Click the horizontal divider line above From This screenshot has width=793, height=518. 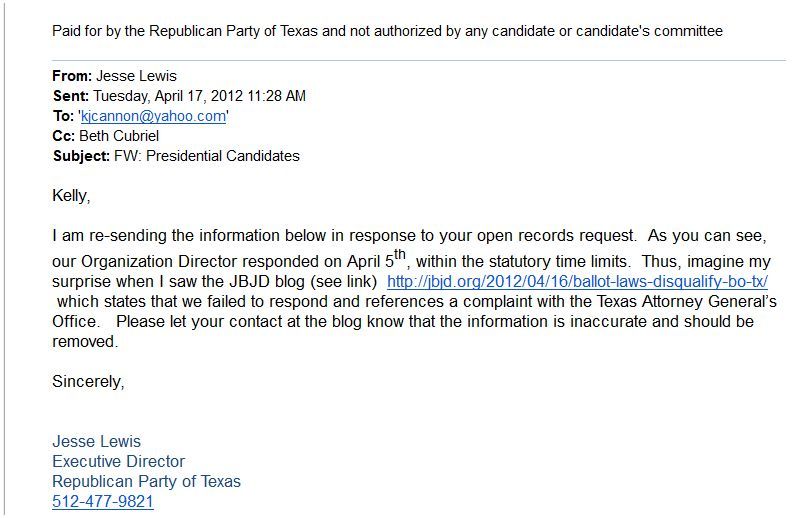419,61
